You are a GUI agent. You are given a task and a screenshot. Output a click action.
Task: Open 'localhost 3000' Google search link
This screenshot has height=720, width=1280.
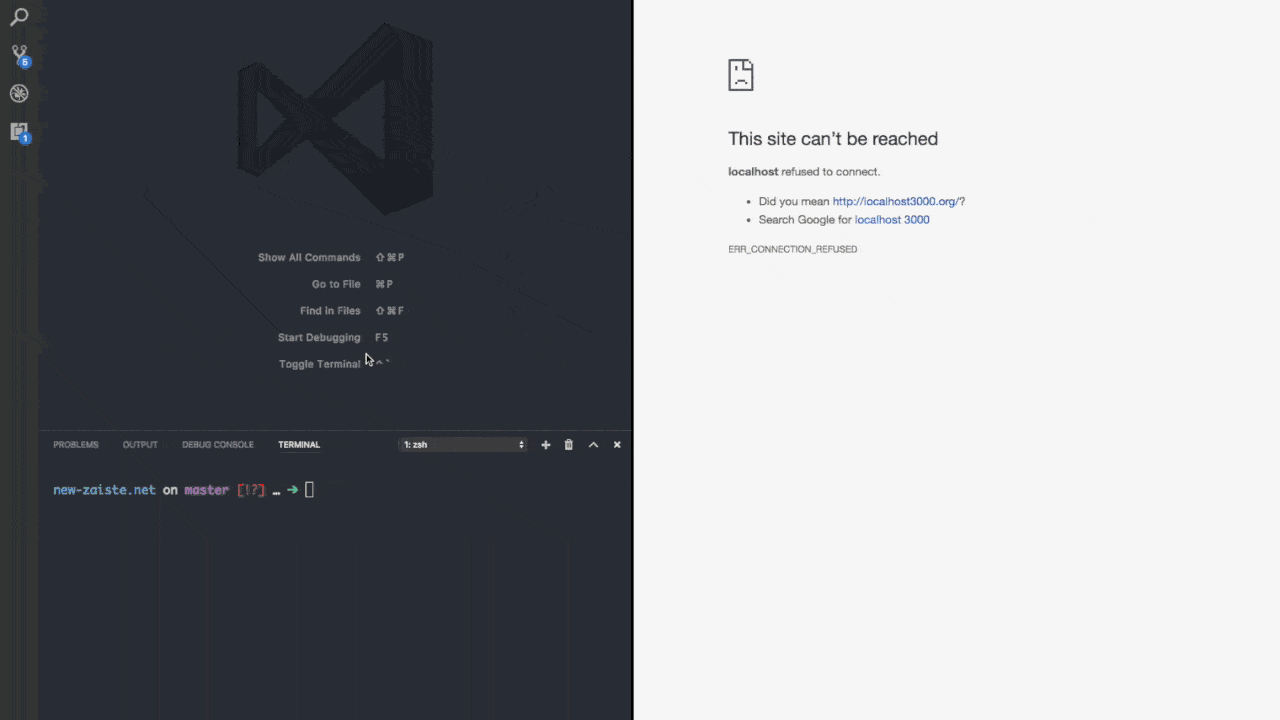pyautogui.click(x=892, y=220)
